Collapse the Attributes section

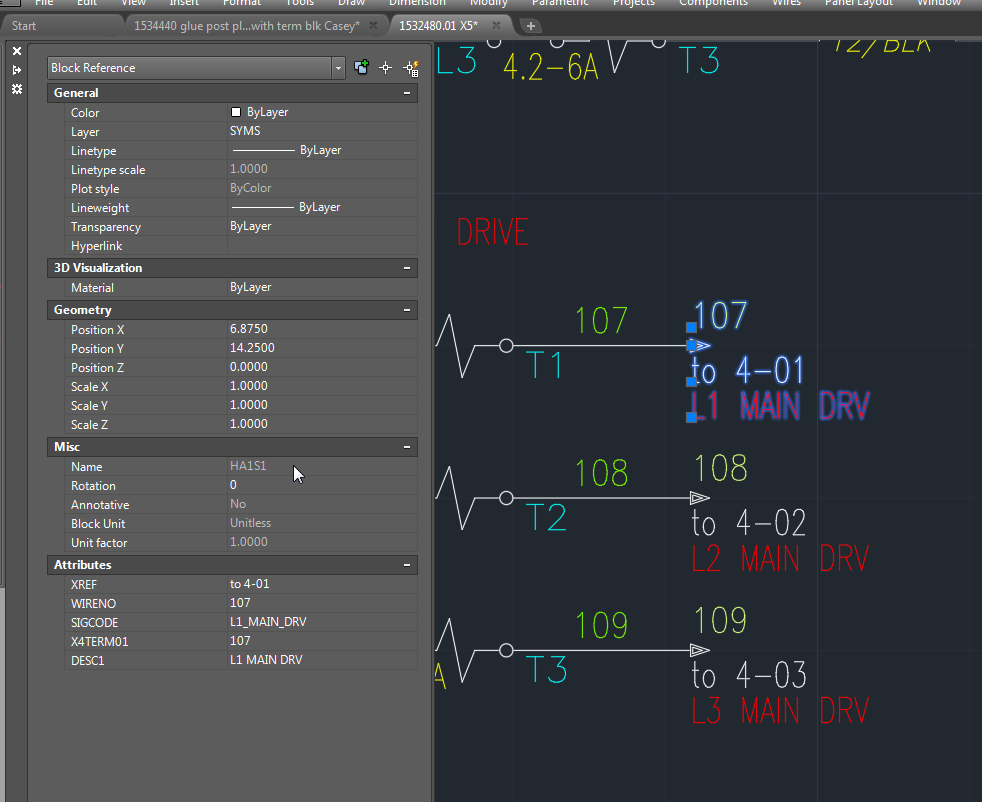coord(406,564)
